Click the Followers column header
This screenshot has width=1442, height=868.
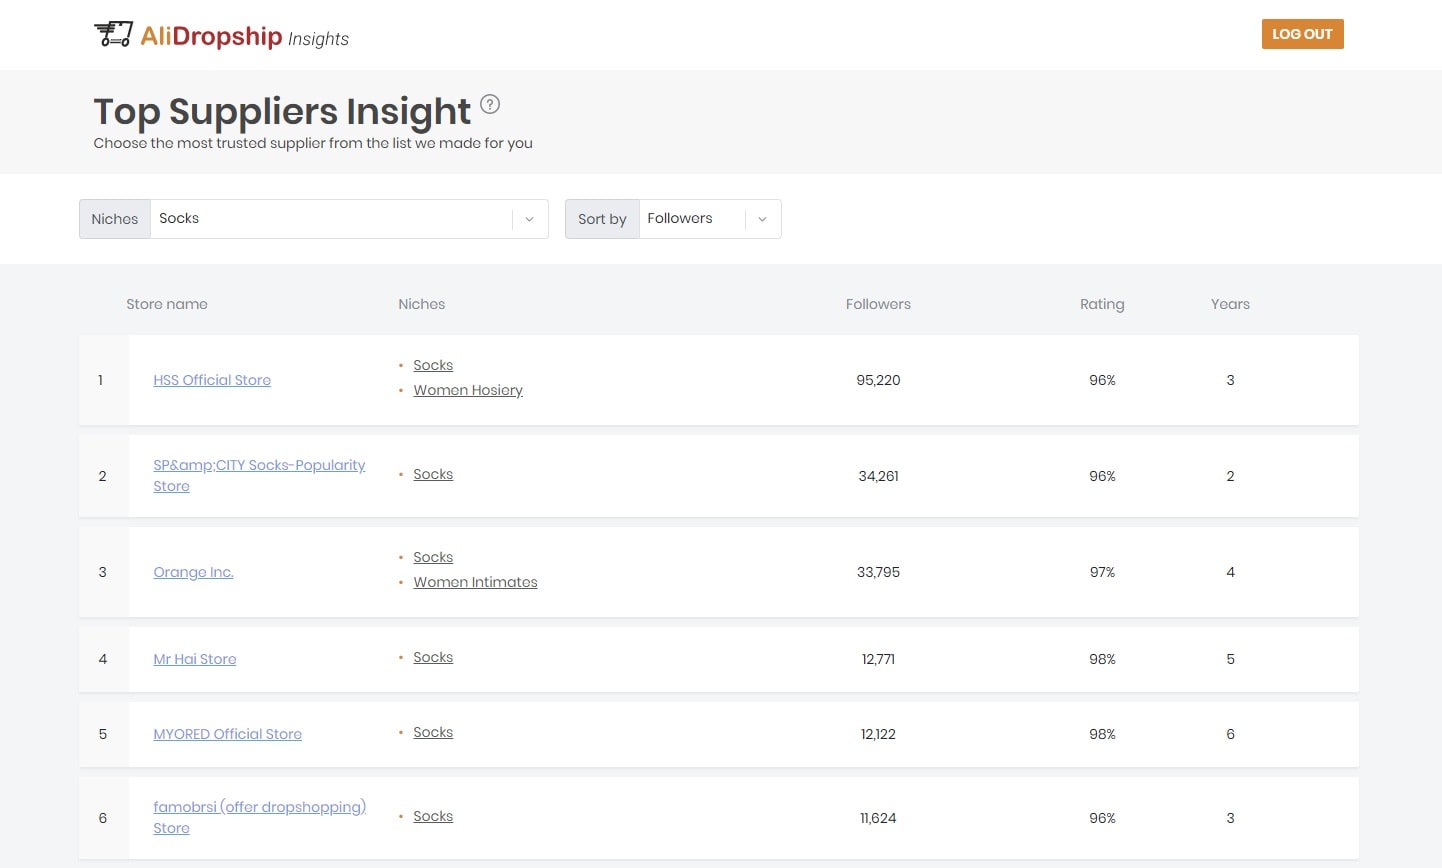[x=878, y=304]
